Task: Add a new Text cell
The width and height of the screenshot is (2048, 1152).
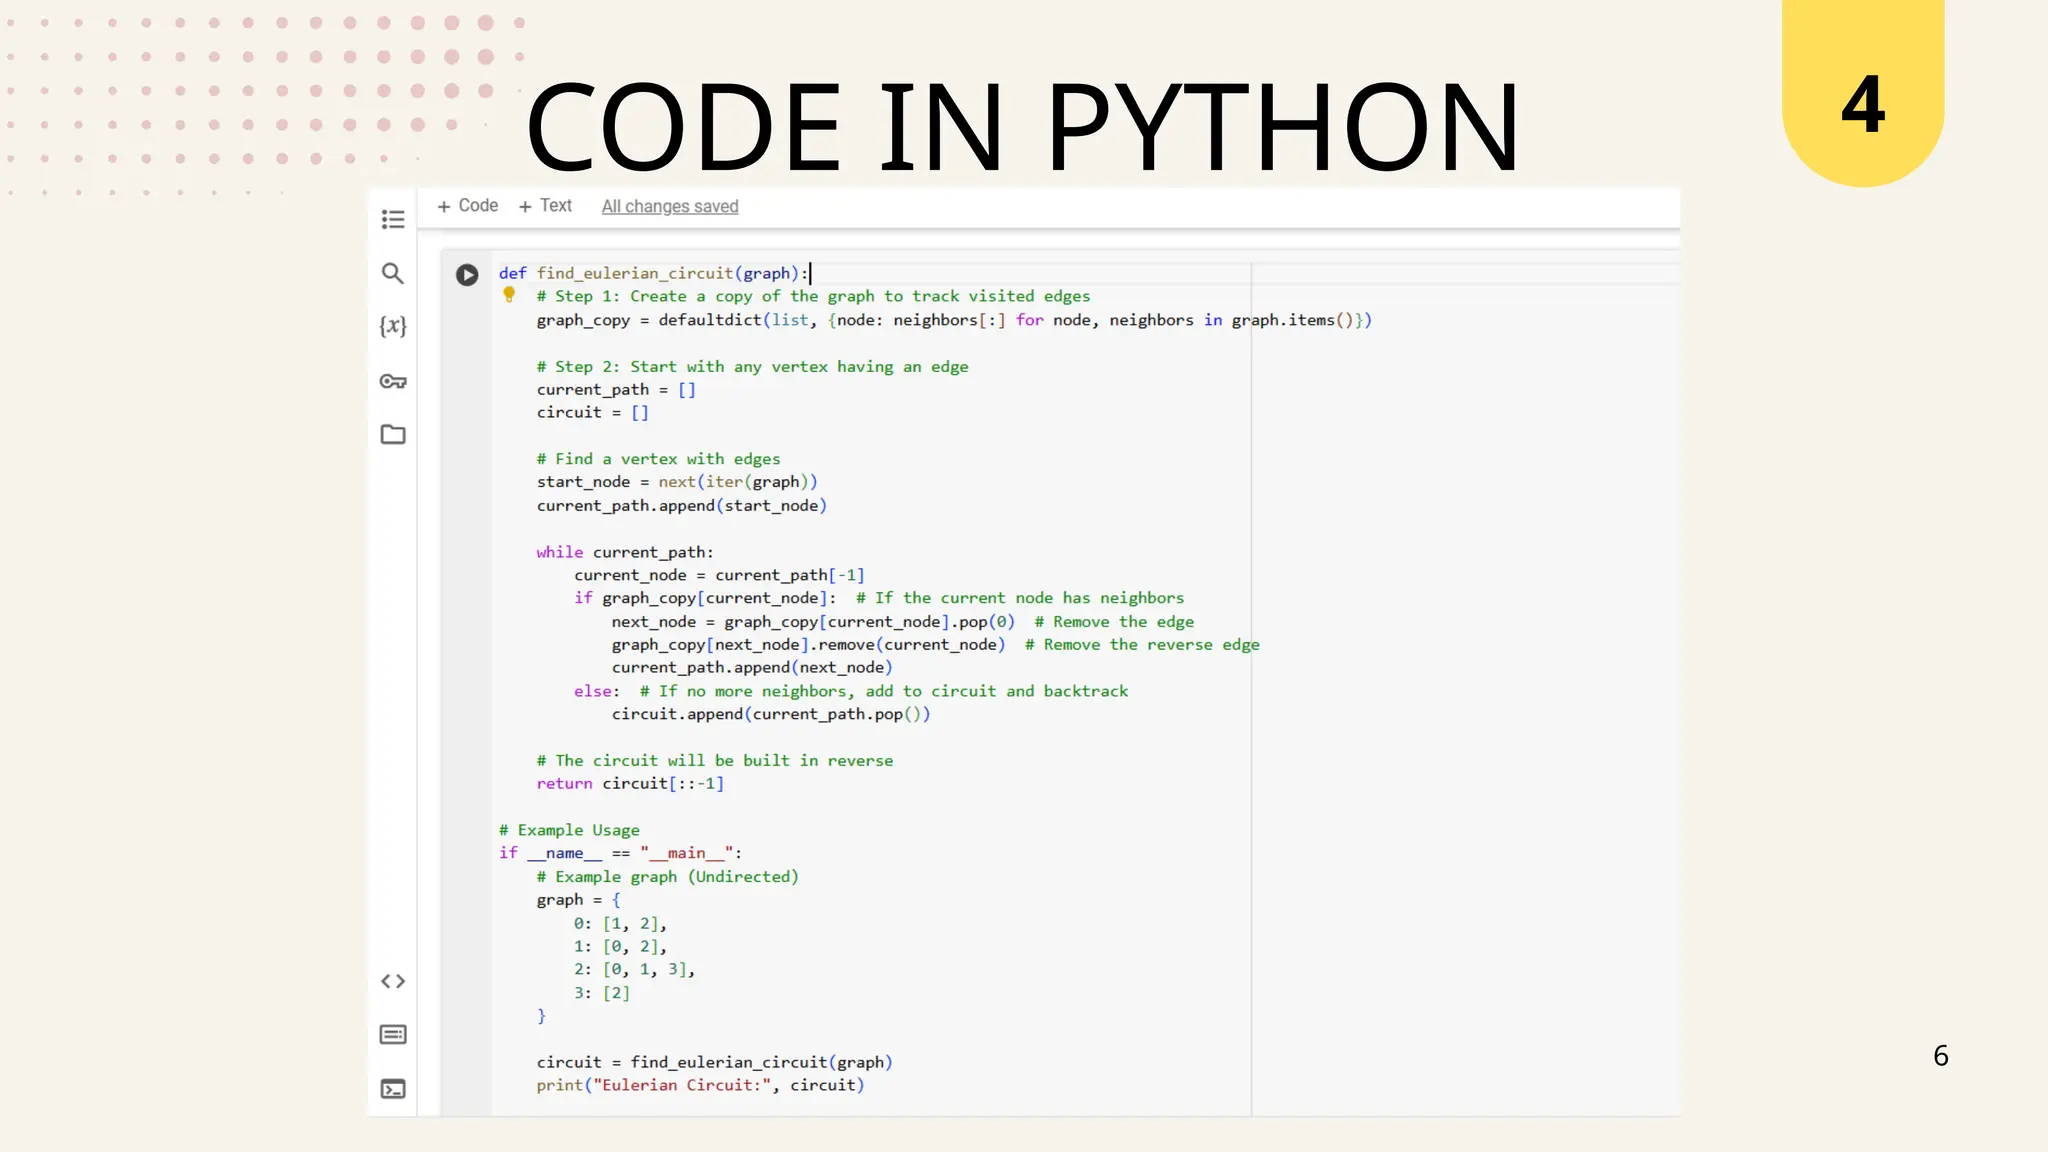Action: (x=546, y=206)
